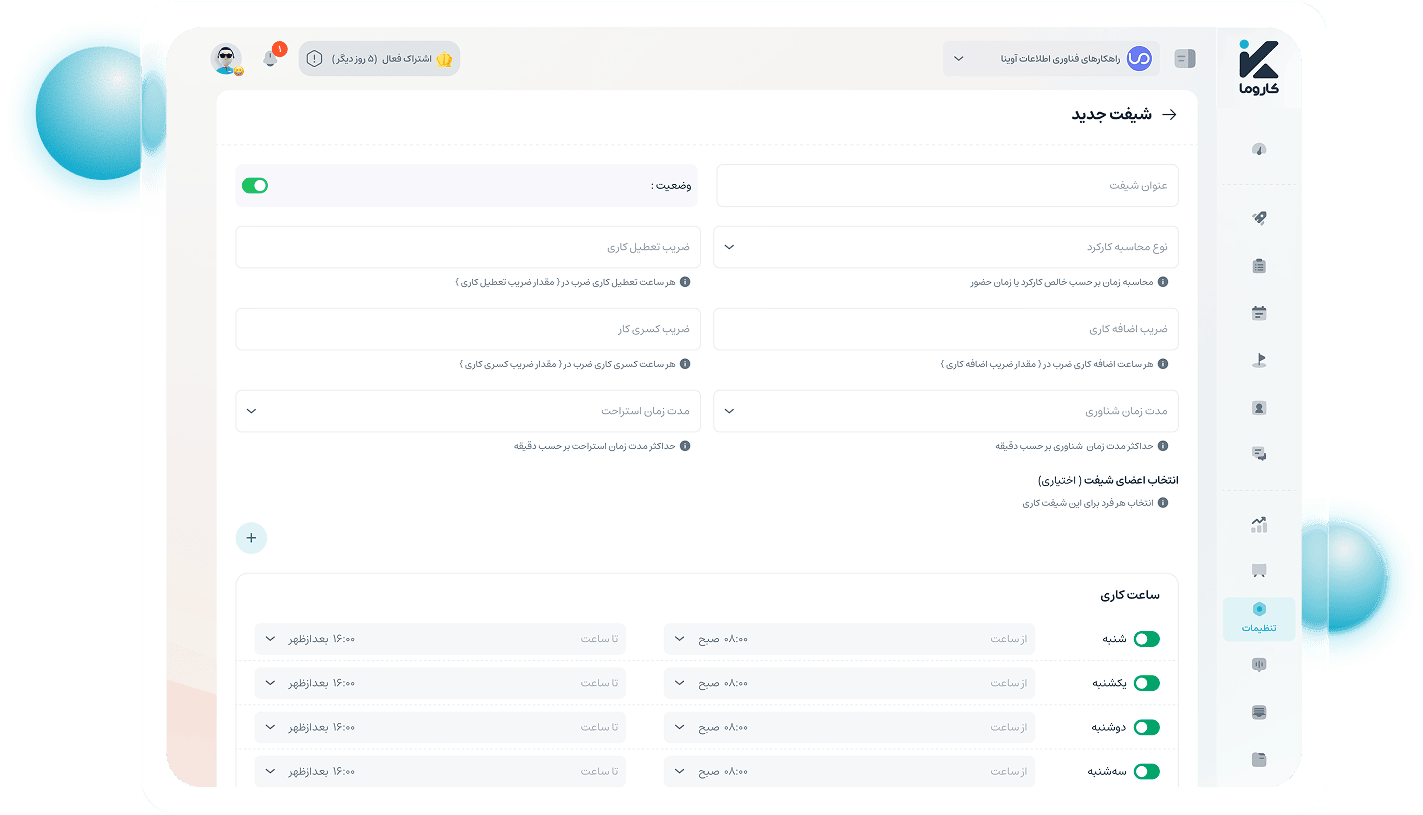1423x815 pixels.
Task: Click the ضریب تعطیل کاری input field
Action: (468, 247)
